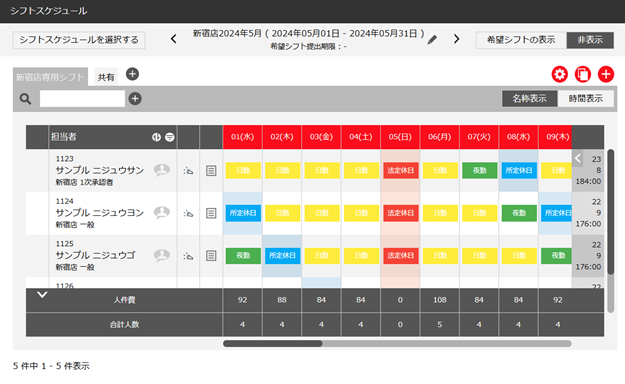Click the vertical scrollbar thumb

[x=610, y=212]
